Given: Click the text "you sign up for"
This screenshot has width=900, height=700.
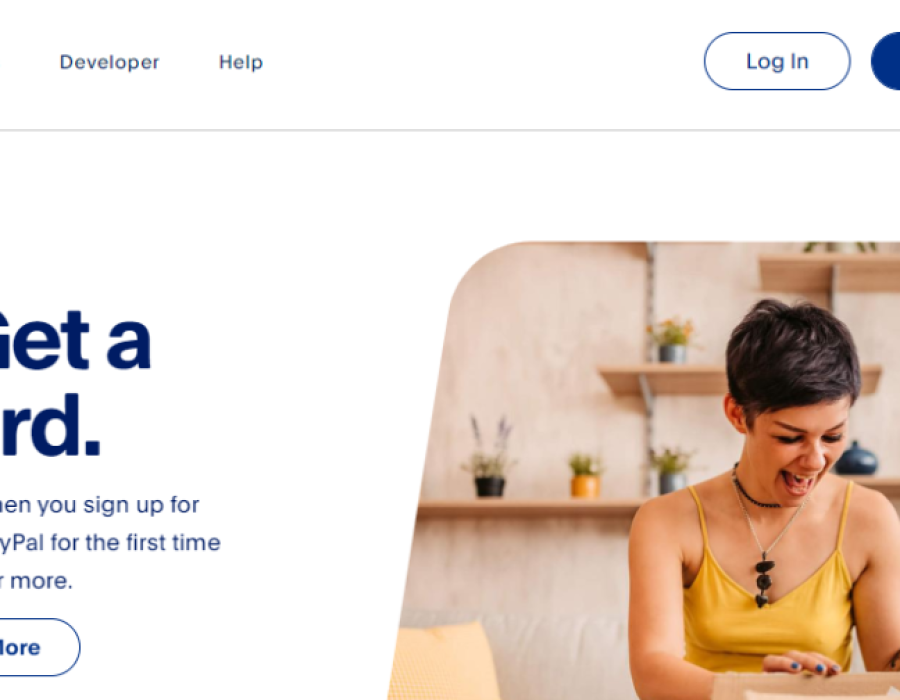Looking at the screenshot, I should point(118,505).
